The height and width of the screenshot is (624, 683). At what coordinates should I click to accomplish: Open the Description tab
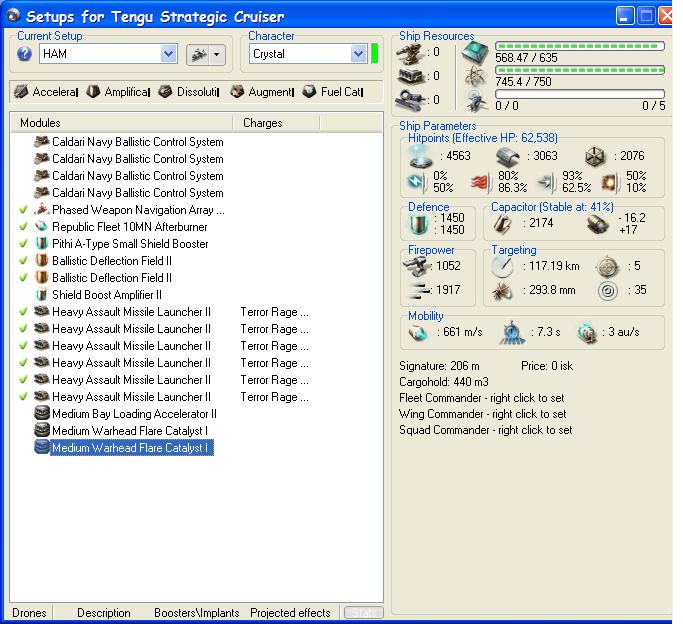coord(104,613)
